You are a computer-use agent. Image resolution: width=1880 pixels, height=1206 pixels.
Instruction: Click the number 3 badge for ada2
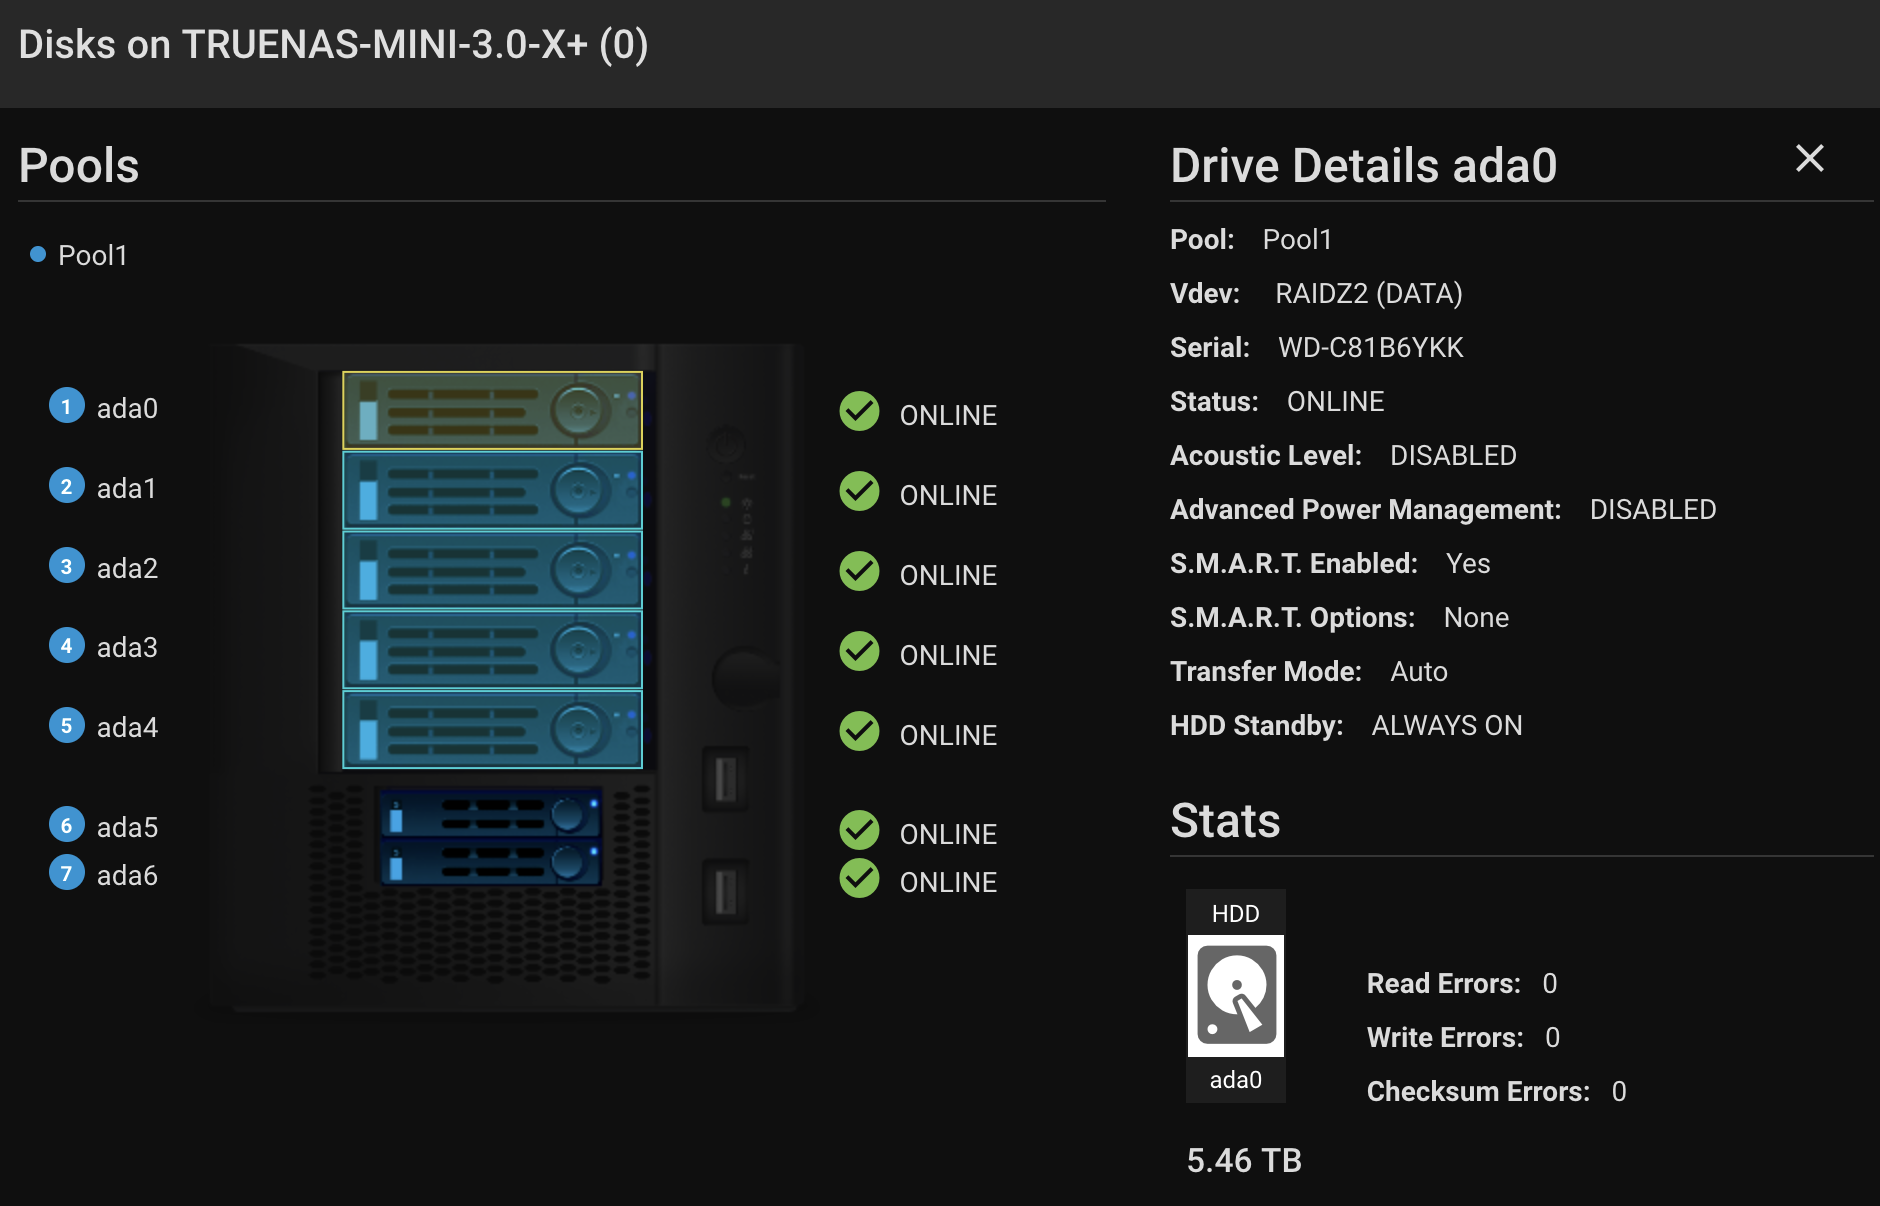[x=66, y=566]
